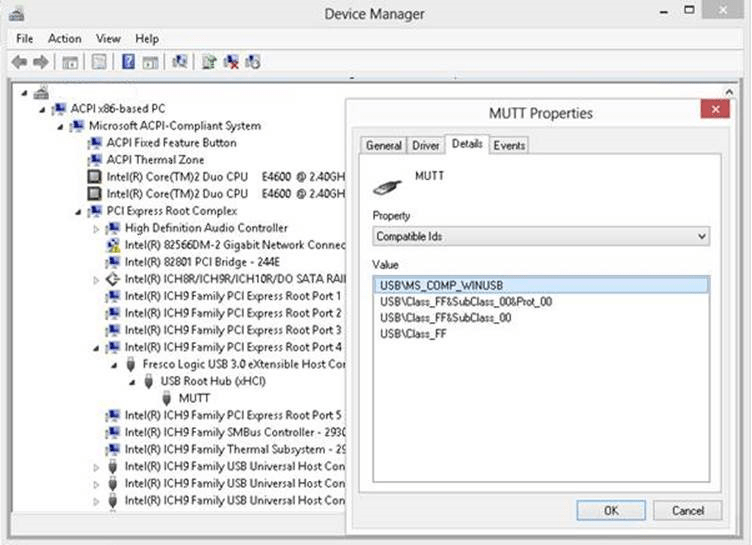Minimize the Device Manager window
The image size is (752, 545).
(664, 12)
